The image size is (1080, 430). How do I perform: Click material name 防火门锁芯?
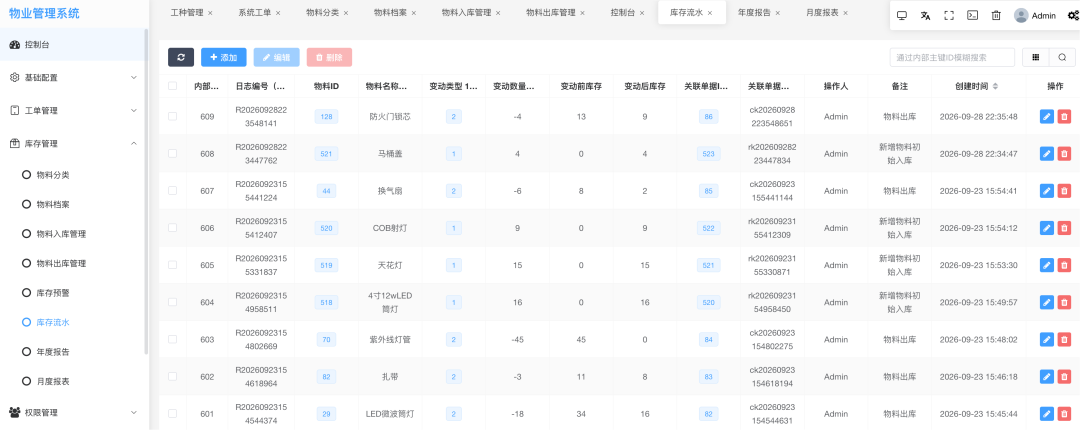[x=390, y=116]
